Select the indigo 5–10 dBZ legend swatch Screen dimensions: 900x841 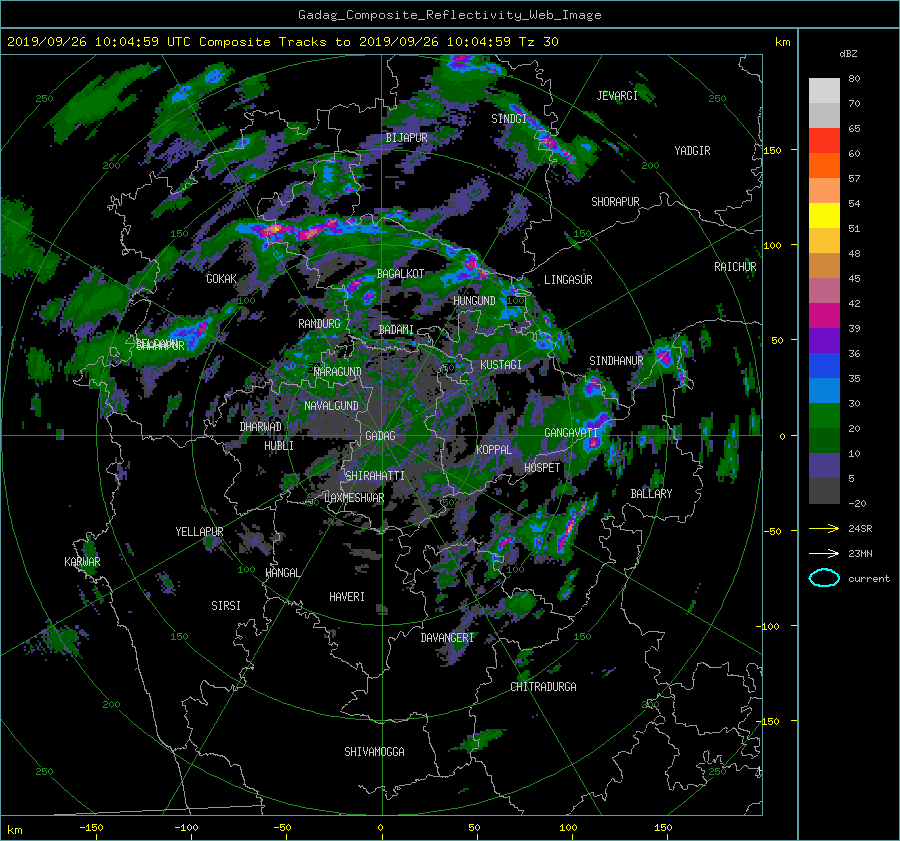click(x=824, y=466)
